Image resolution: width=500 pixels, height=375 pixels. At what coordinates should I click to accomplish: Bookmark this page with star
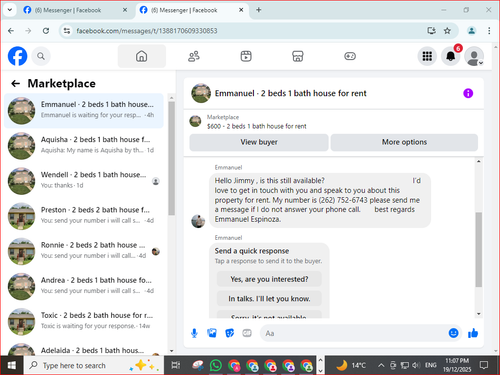[447, 31]
